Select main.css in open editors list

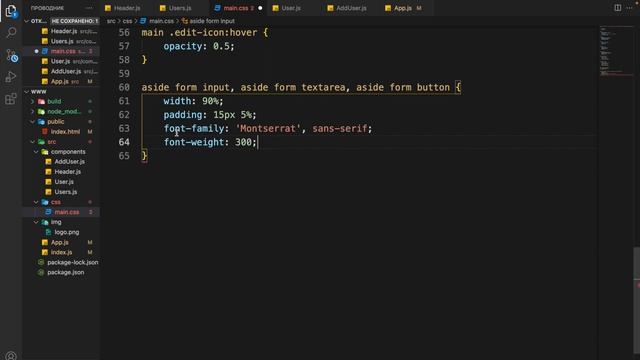coord(61,51)
